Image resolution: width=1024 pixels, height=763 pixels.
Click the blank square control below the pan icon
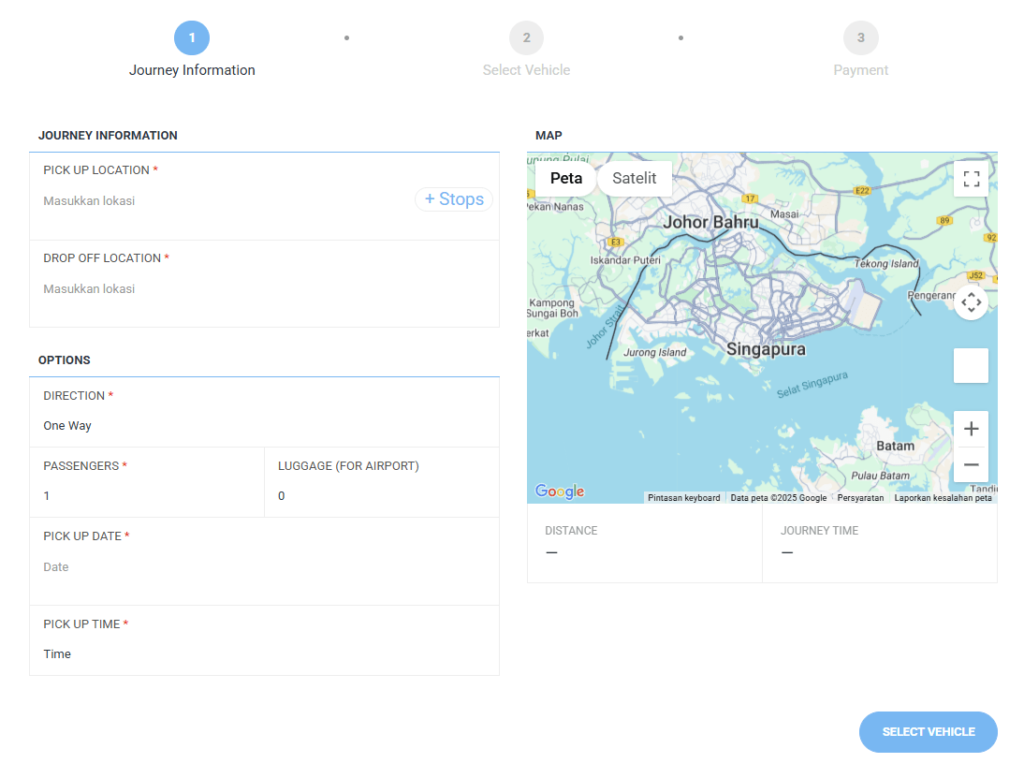click(971, 365)
